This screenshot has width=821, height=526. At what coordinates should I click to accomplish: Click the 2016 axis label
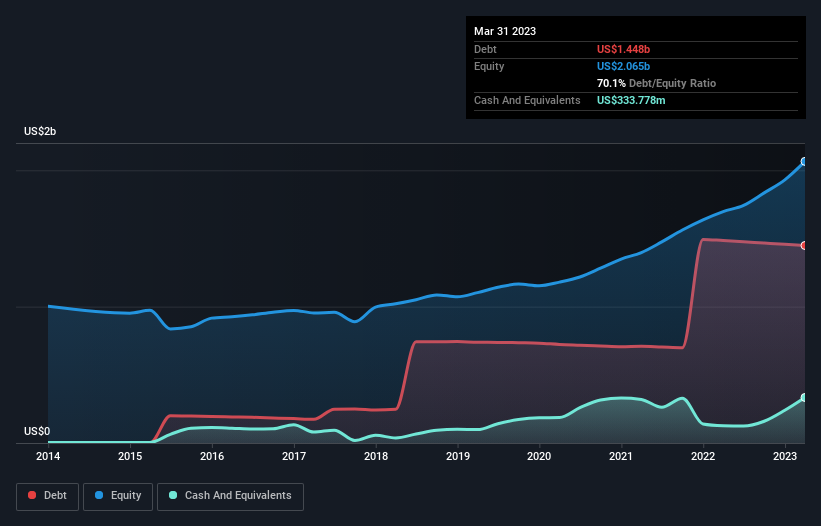click(x=212, y=456)
